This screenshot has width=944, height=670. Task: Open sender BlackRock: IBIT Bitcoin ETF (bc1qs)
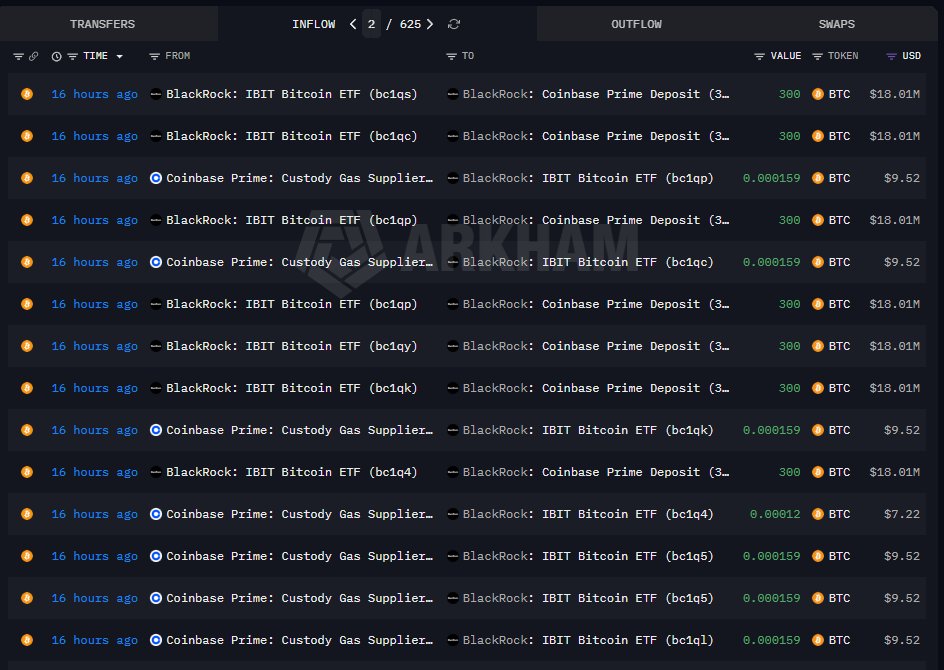(x=292, y=94)
